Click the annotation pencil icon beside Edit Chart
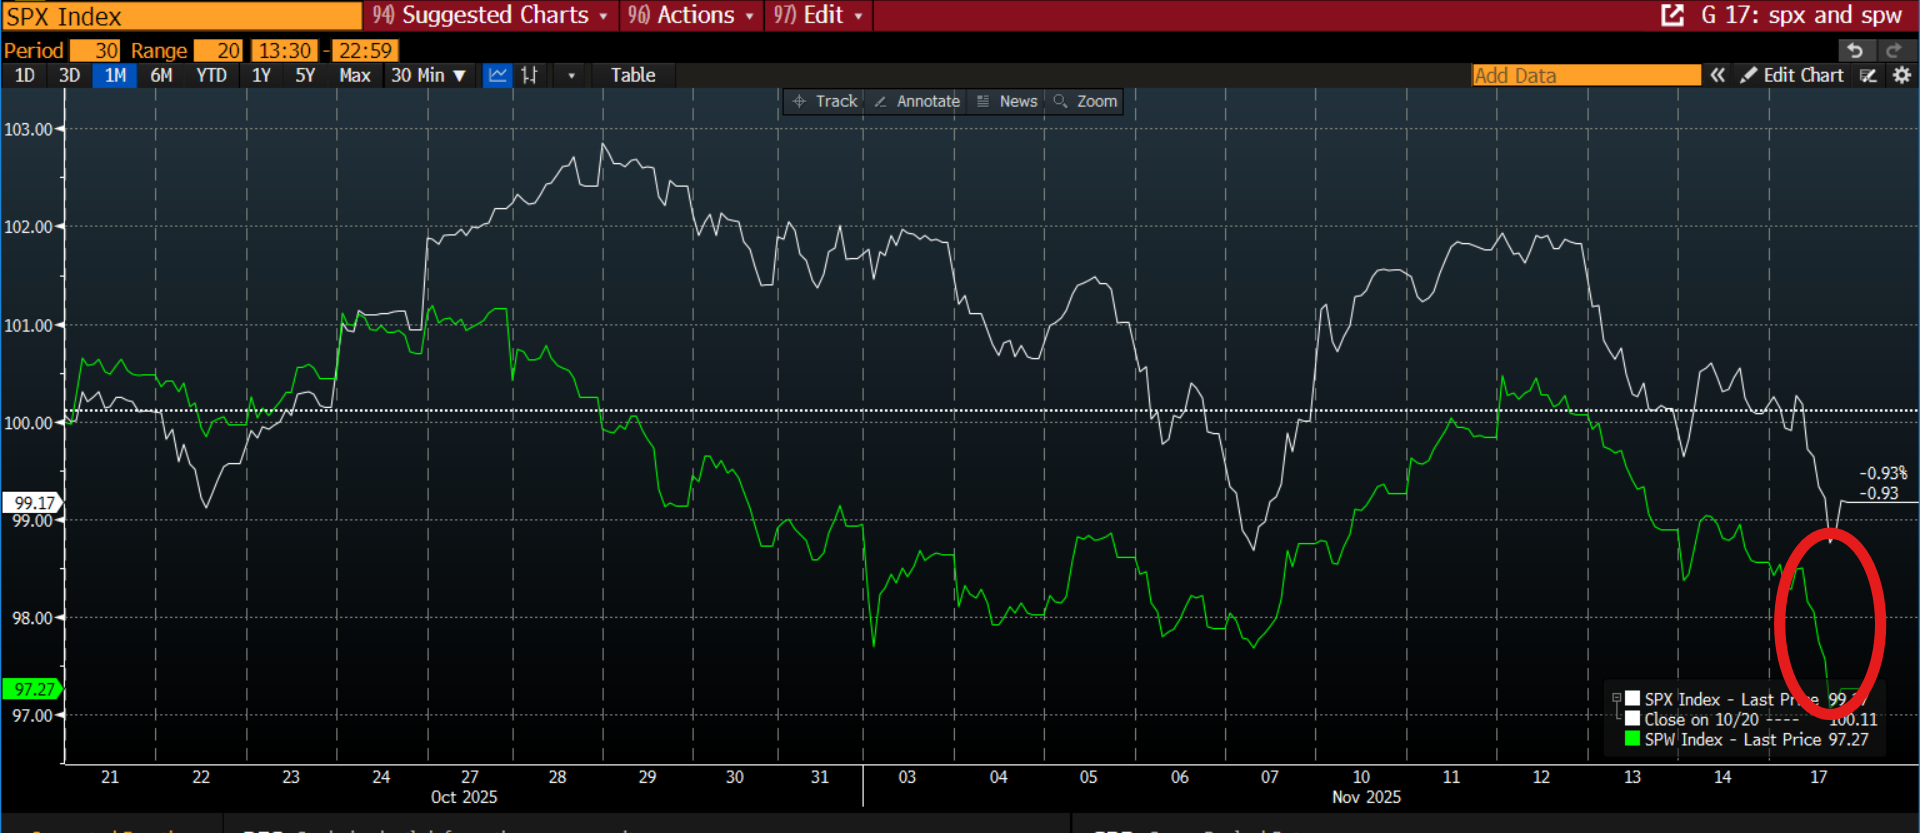1920x833 pixels. [1868, 75]
